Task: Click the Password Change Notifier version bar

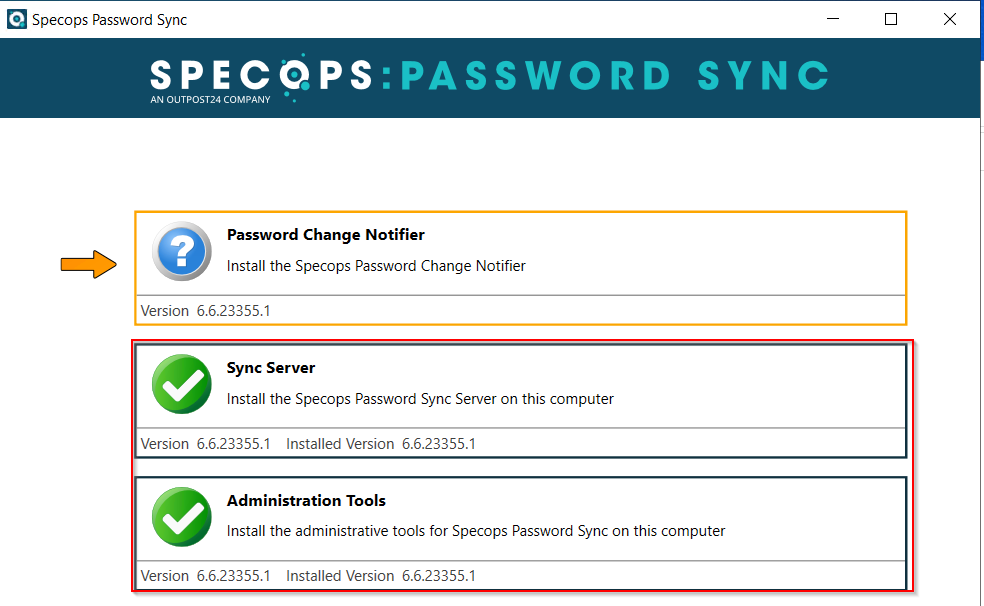Action: [x=521, y=310]
